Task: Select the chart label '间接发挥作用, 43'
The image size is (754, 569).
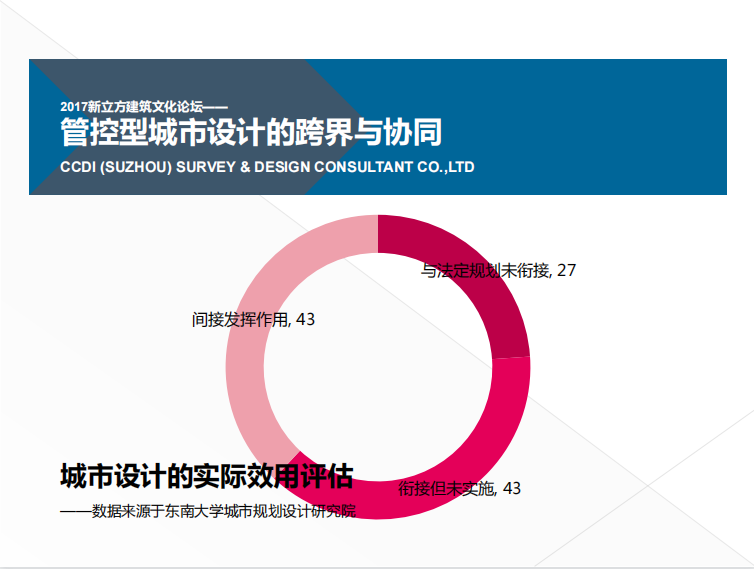Action: (x=253, y=319)
